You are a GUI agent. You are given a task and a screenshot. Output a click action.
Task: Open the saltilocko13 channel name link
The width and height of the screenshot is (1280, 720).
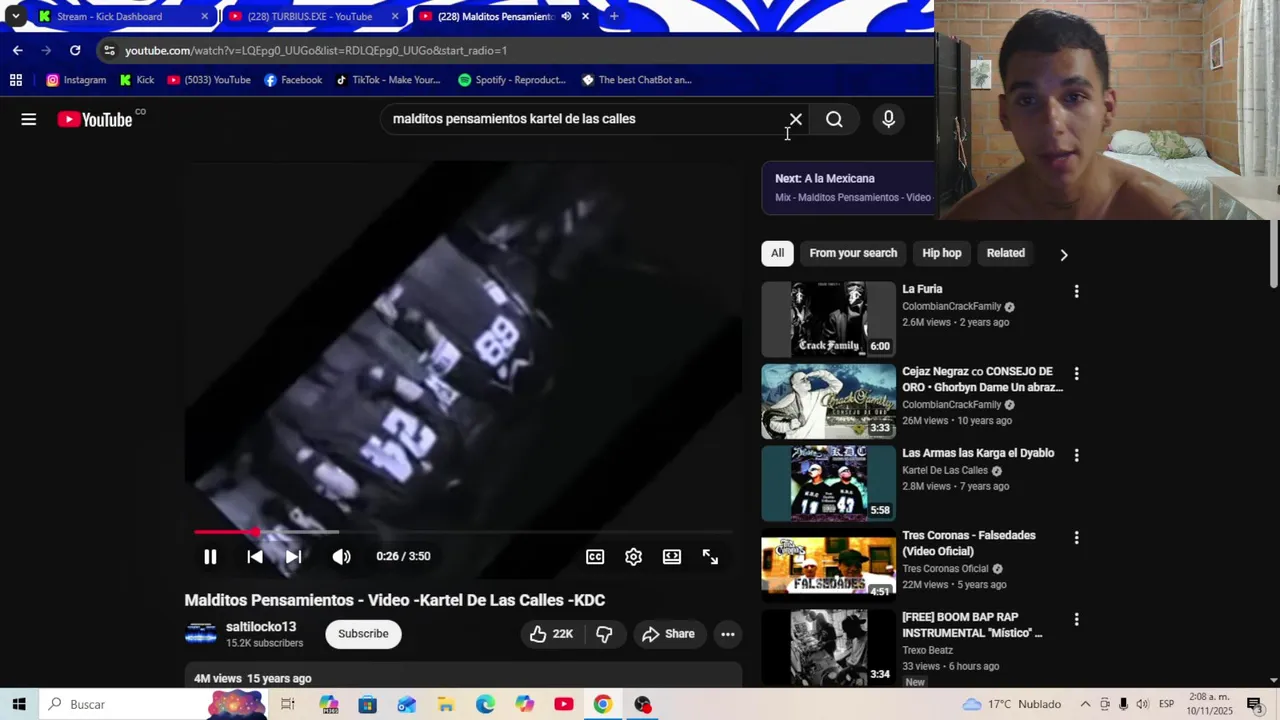(x=261, y=627)
